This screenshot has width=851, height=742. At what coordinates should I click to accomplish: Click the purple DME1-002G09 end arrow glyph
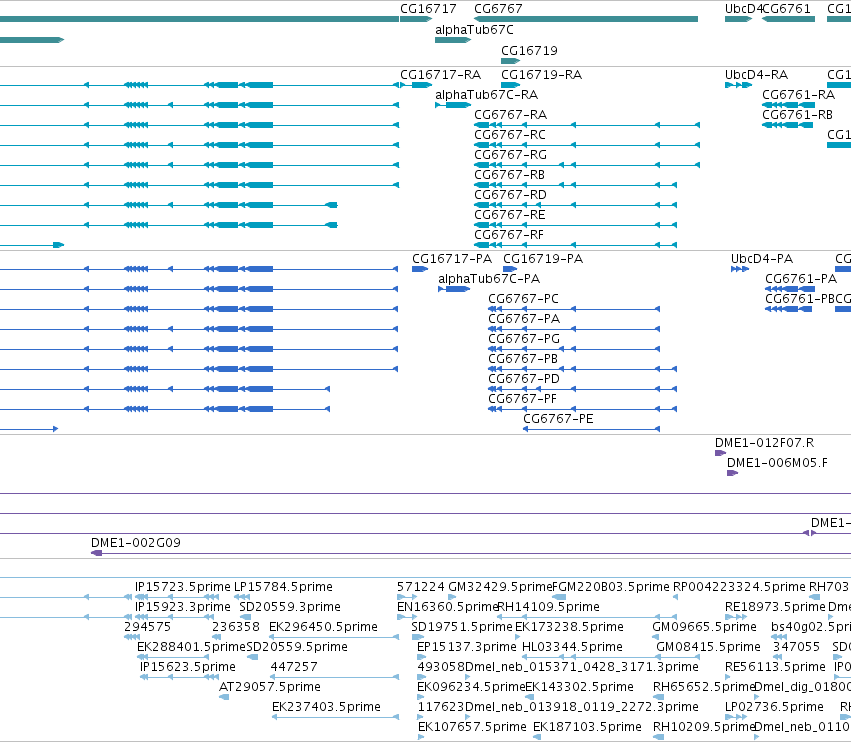[97, 553]
